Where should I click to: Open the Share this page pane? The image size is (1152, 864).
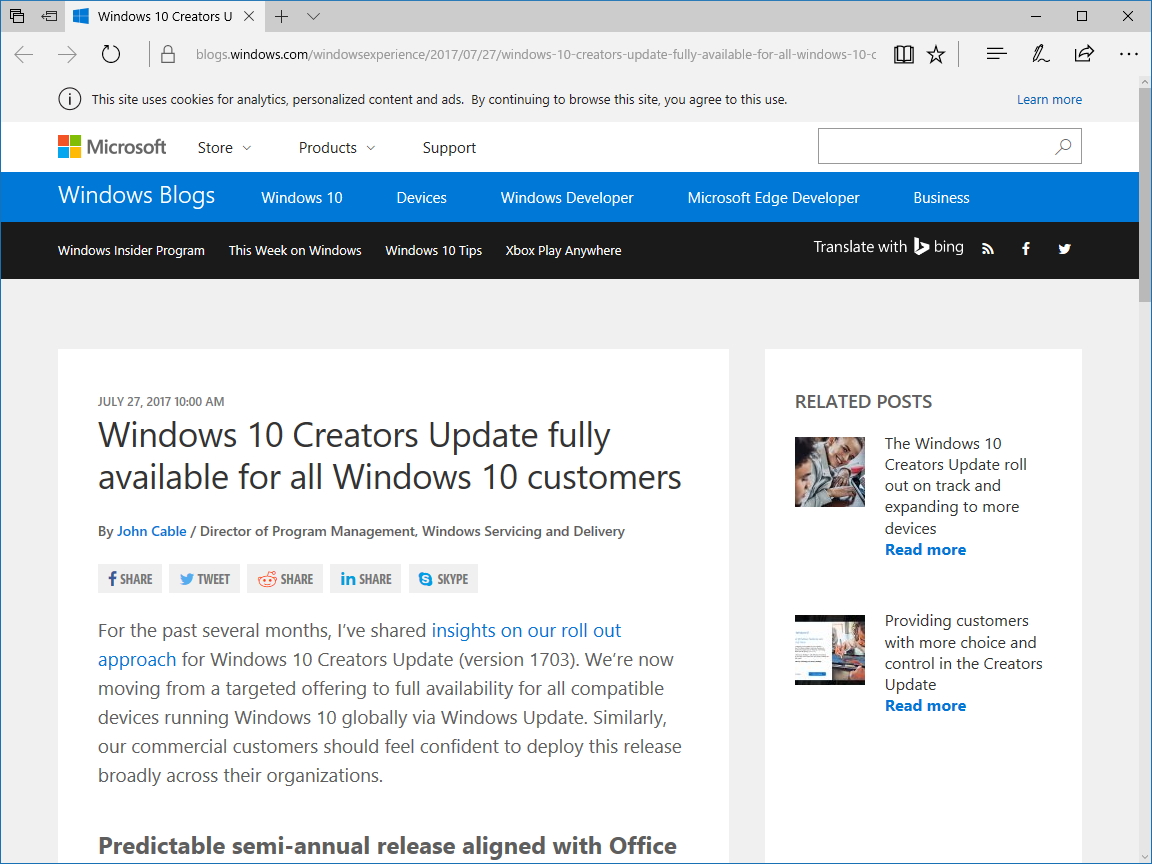1084,54
